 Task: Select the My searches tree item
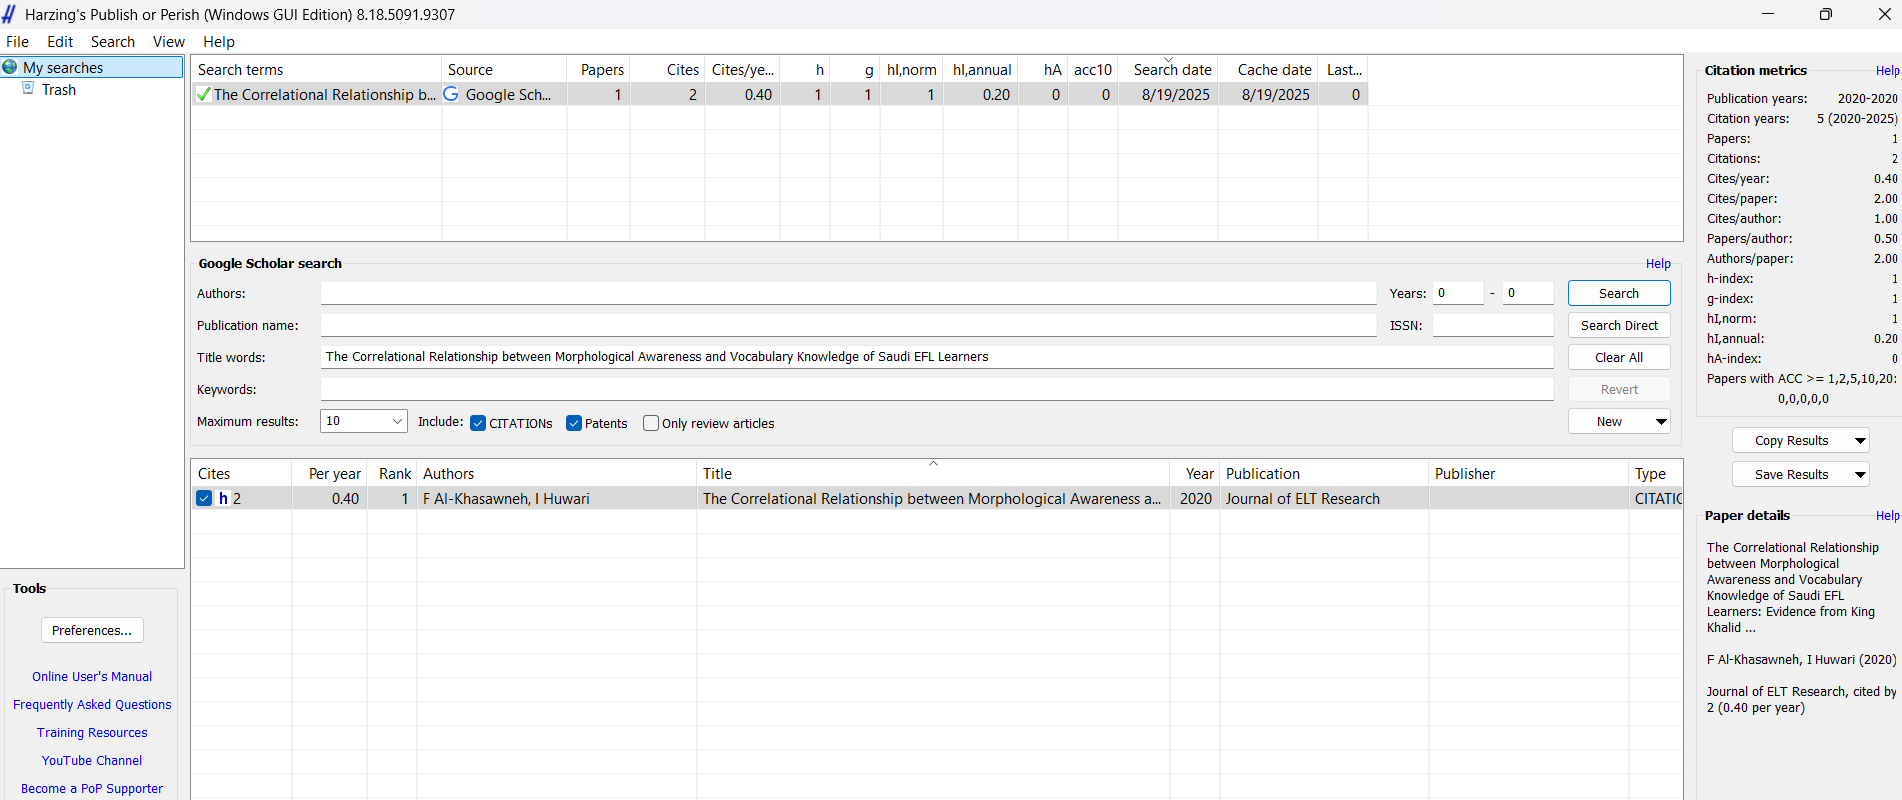coord(92,67)
